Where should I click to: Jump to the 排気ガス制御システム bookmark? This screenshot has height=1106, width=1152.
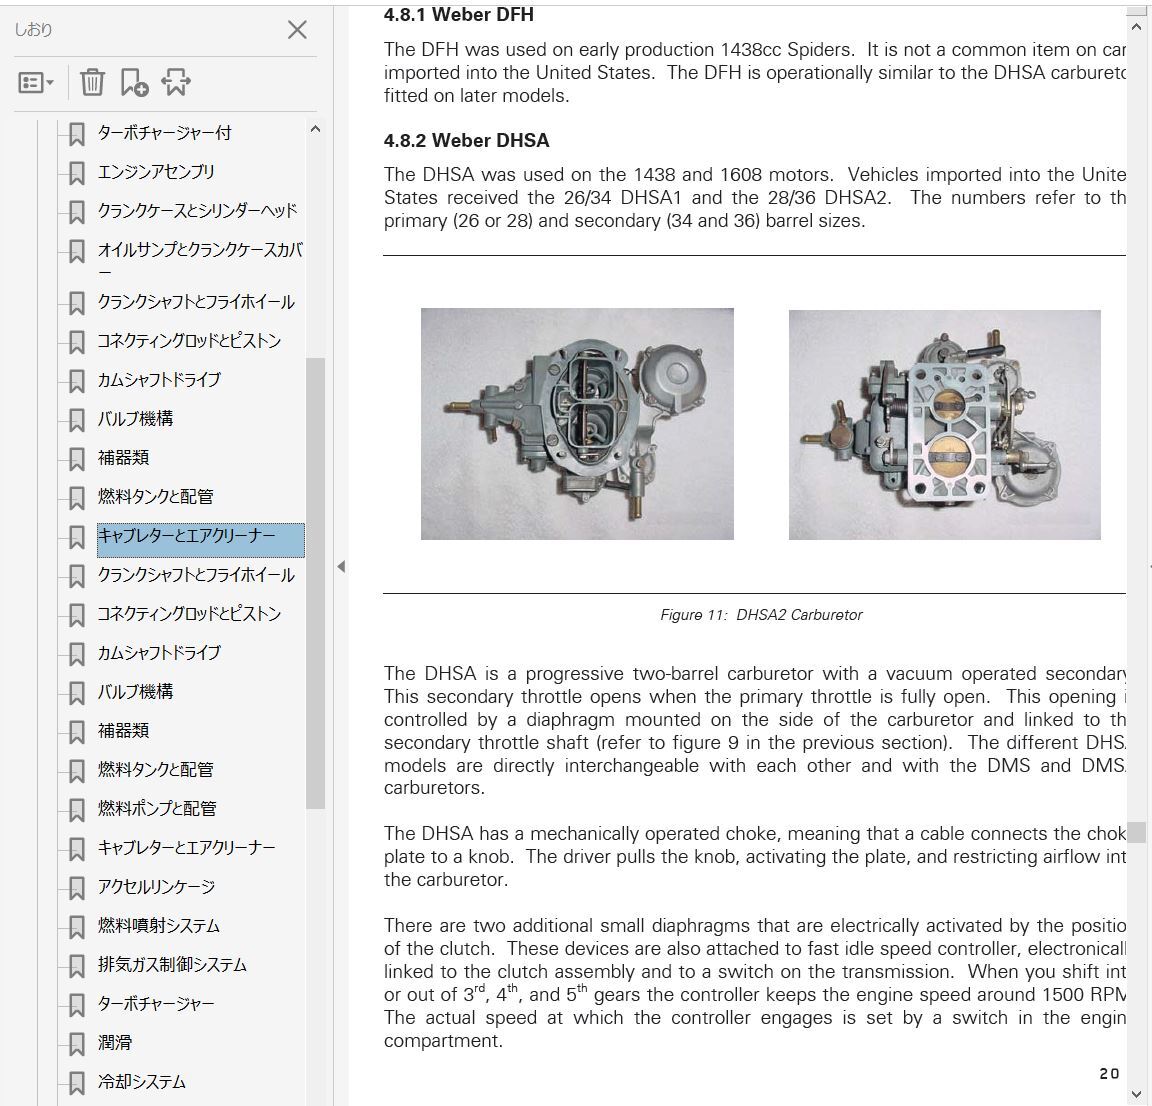pos(172,964)
